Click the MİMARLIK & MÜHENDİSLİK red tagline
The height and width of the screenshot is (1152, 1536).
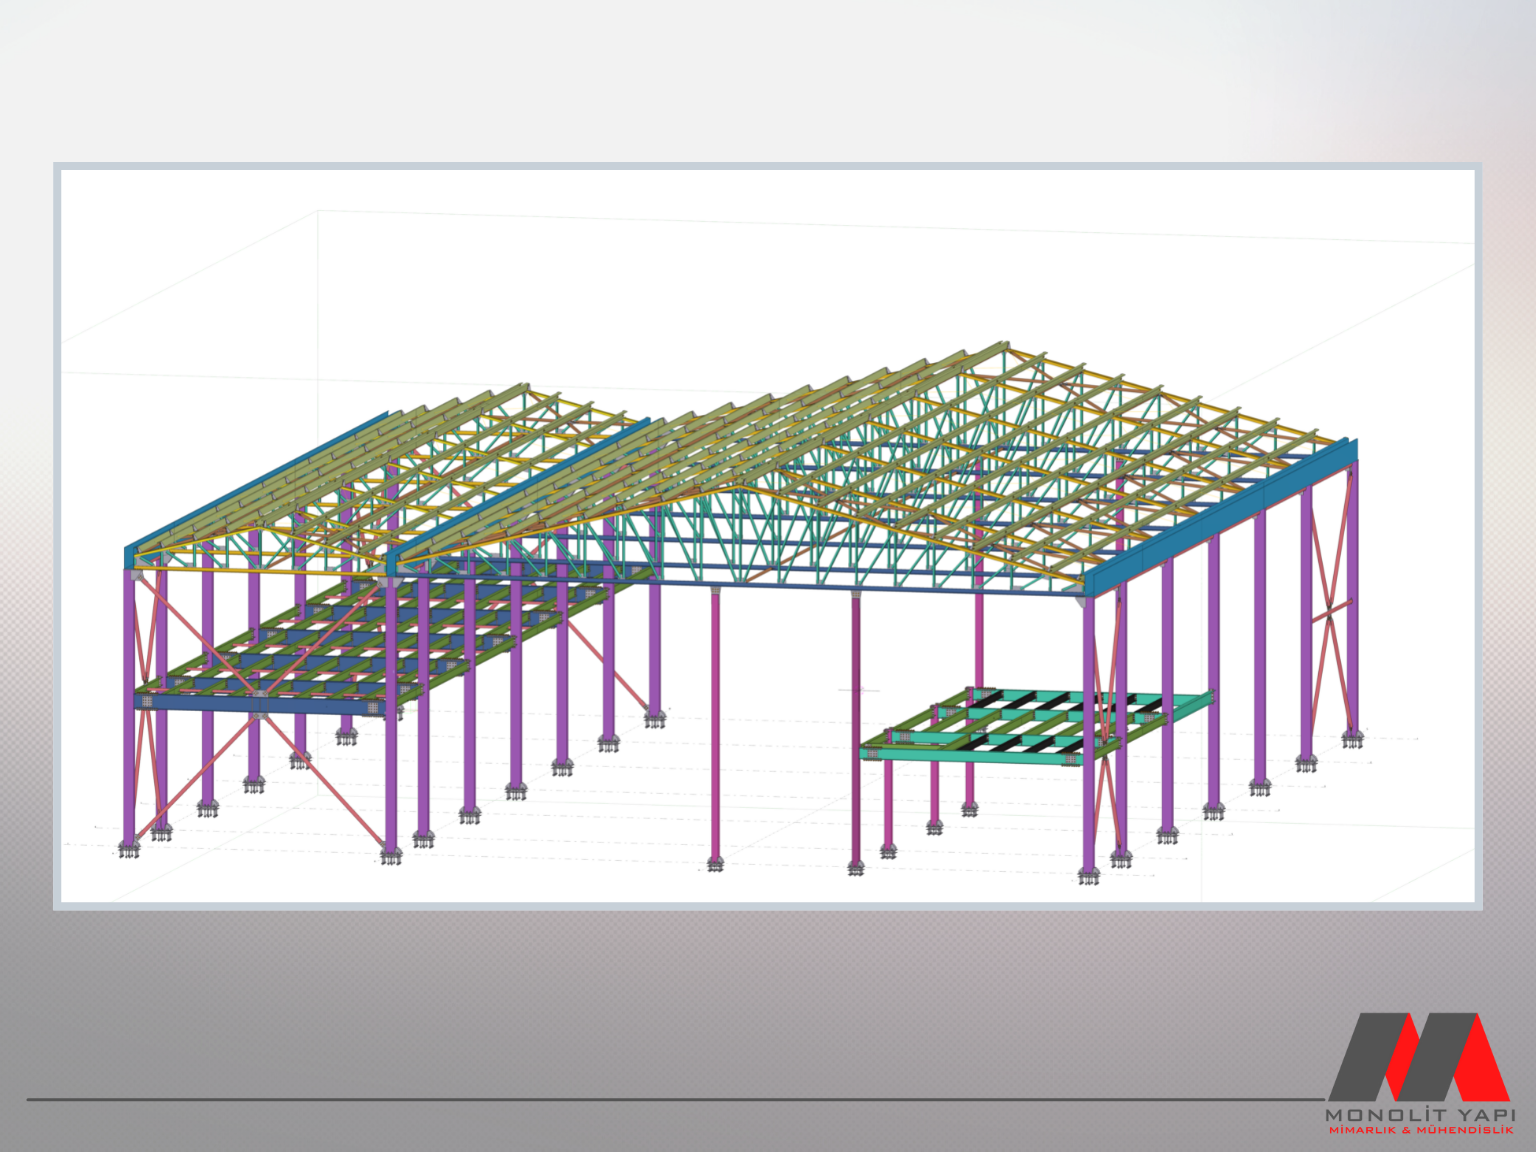coord(1419,1130)
